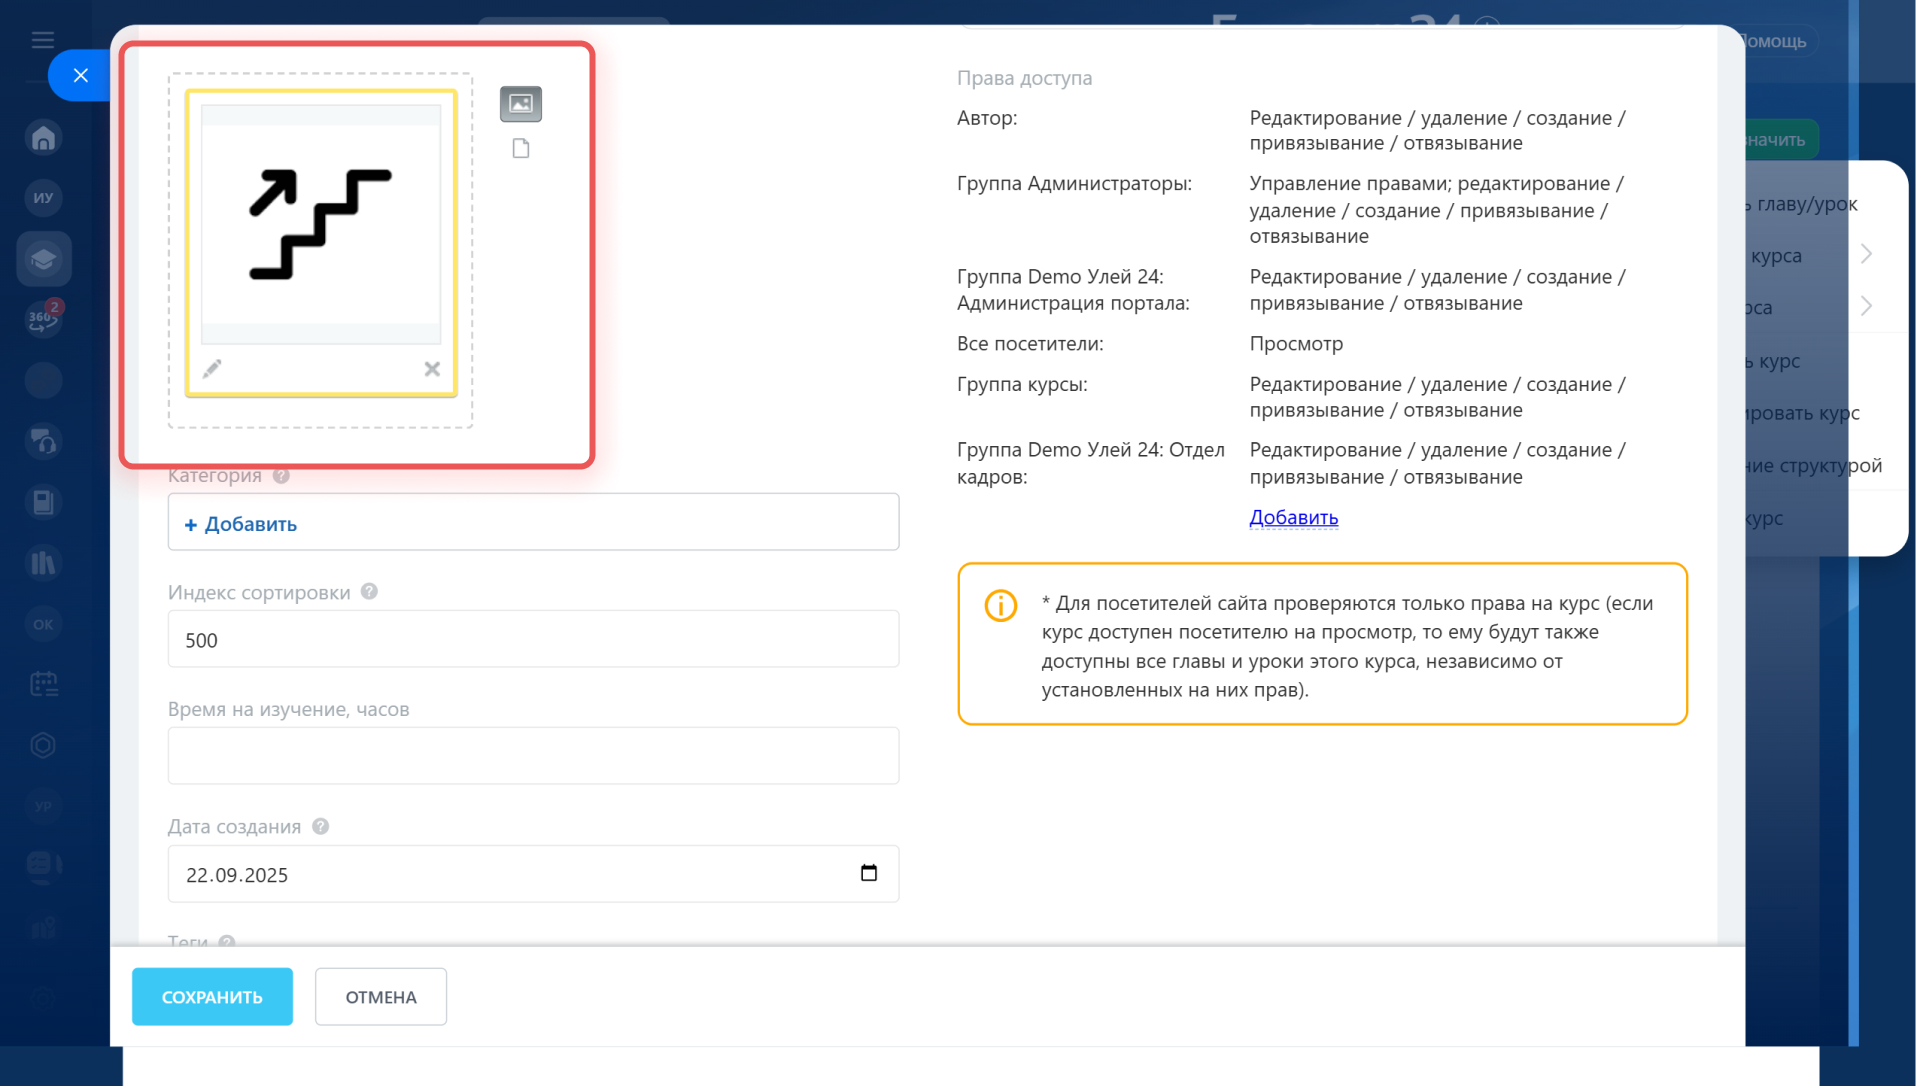Open the hamburger menu at top left
The width and height of the screenshot is (1926, 1086).
click(x=43, y=40)
